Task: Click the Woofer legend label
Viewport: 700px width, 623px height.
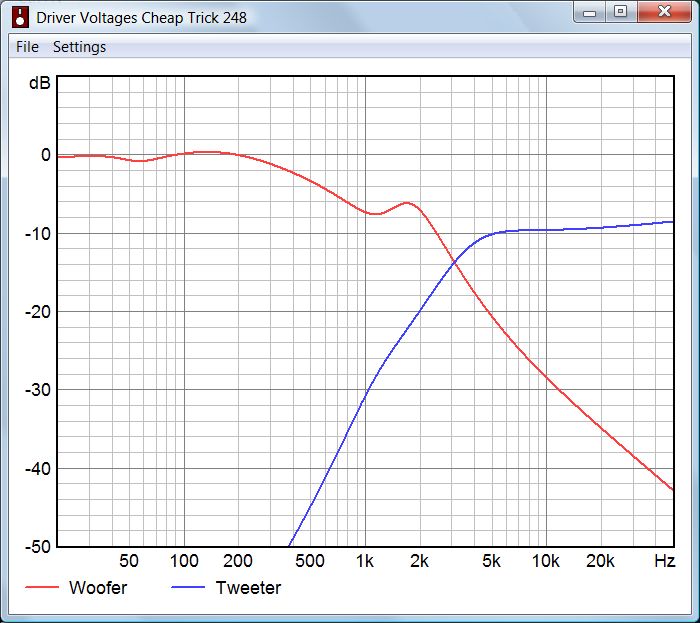Action: tap(98, 588)
